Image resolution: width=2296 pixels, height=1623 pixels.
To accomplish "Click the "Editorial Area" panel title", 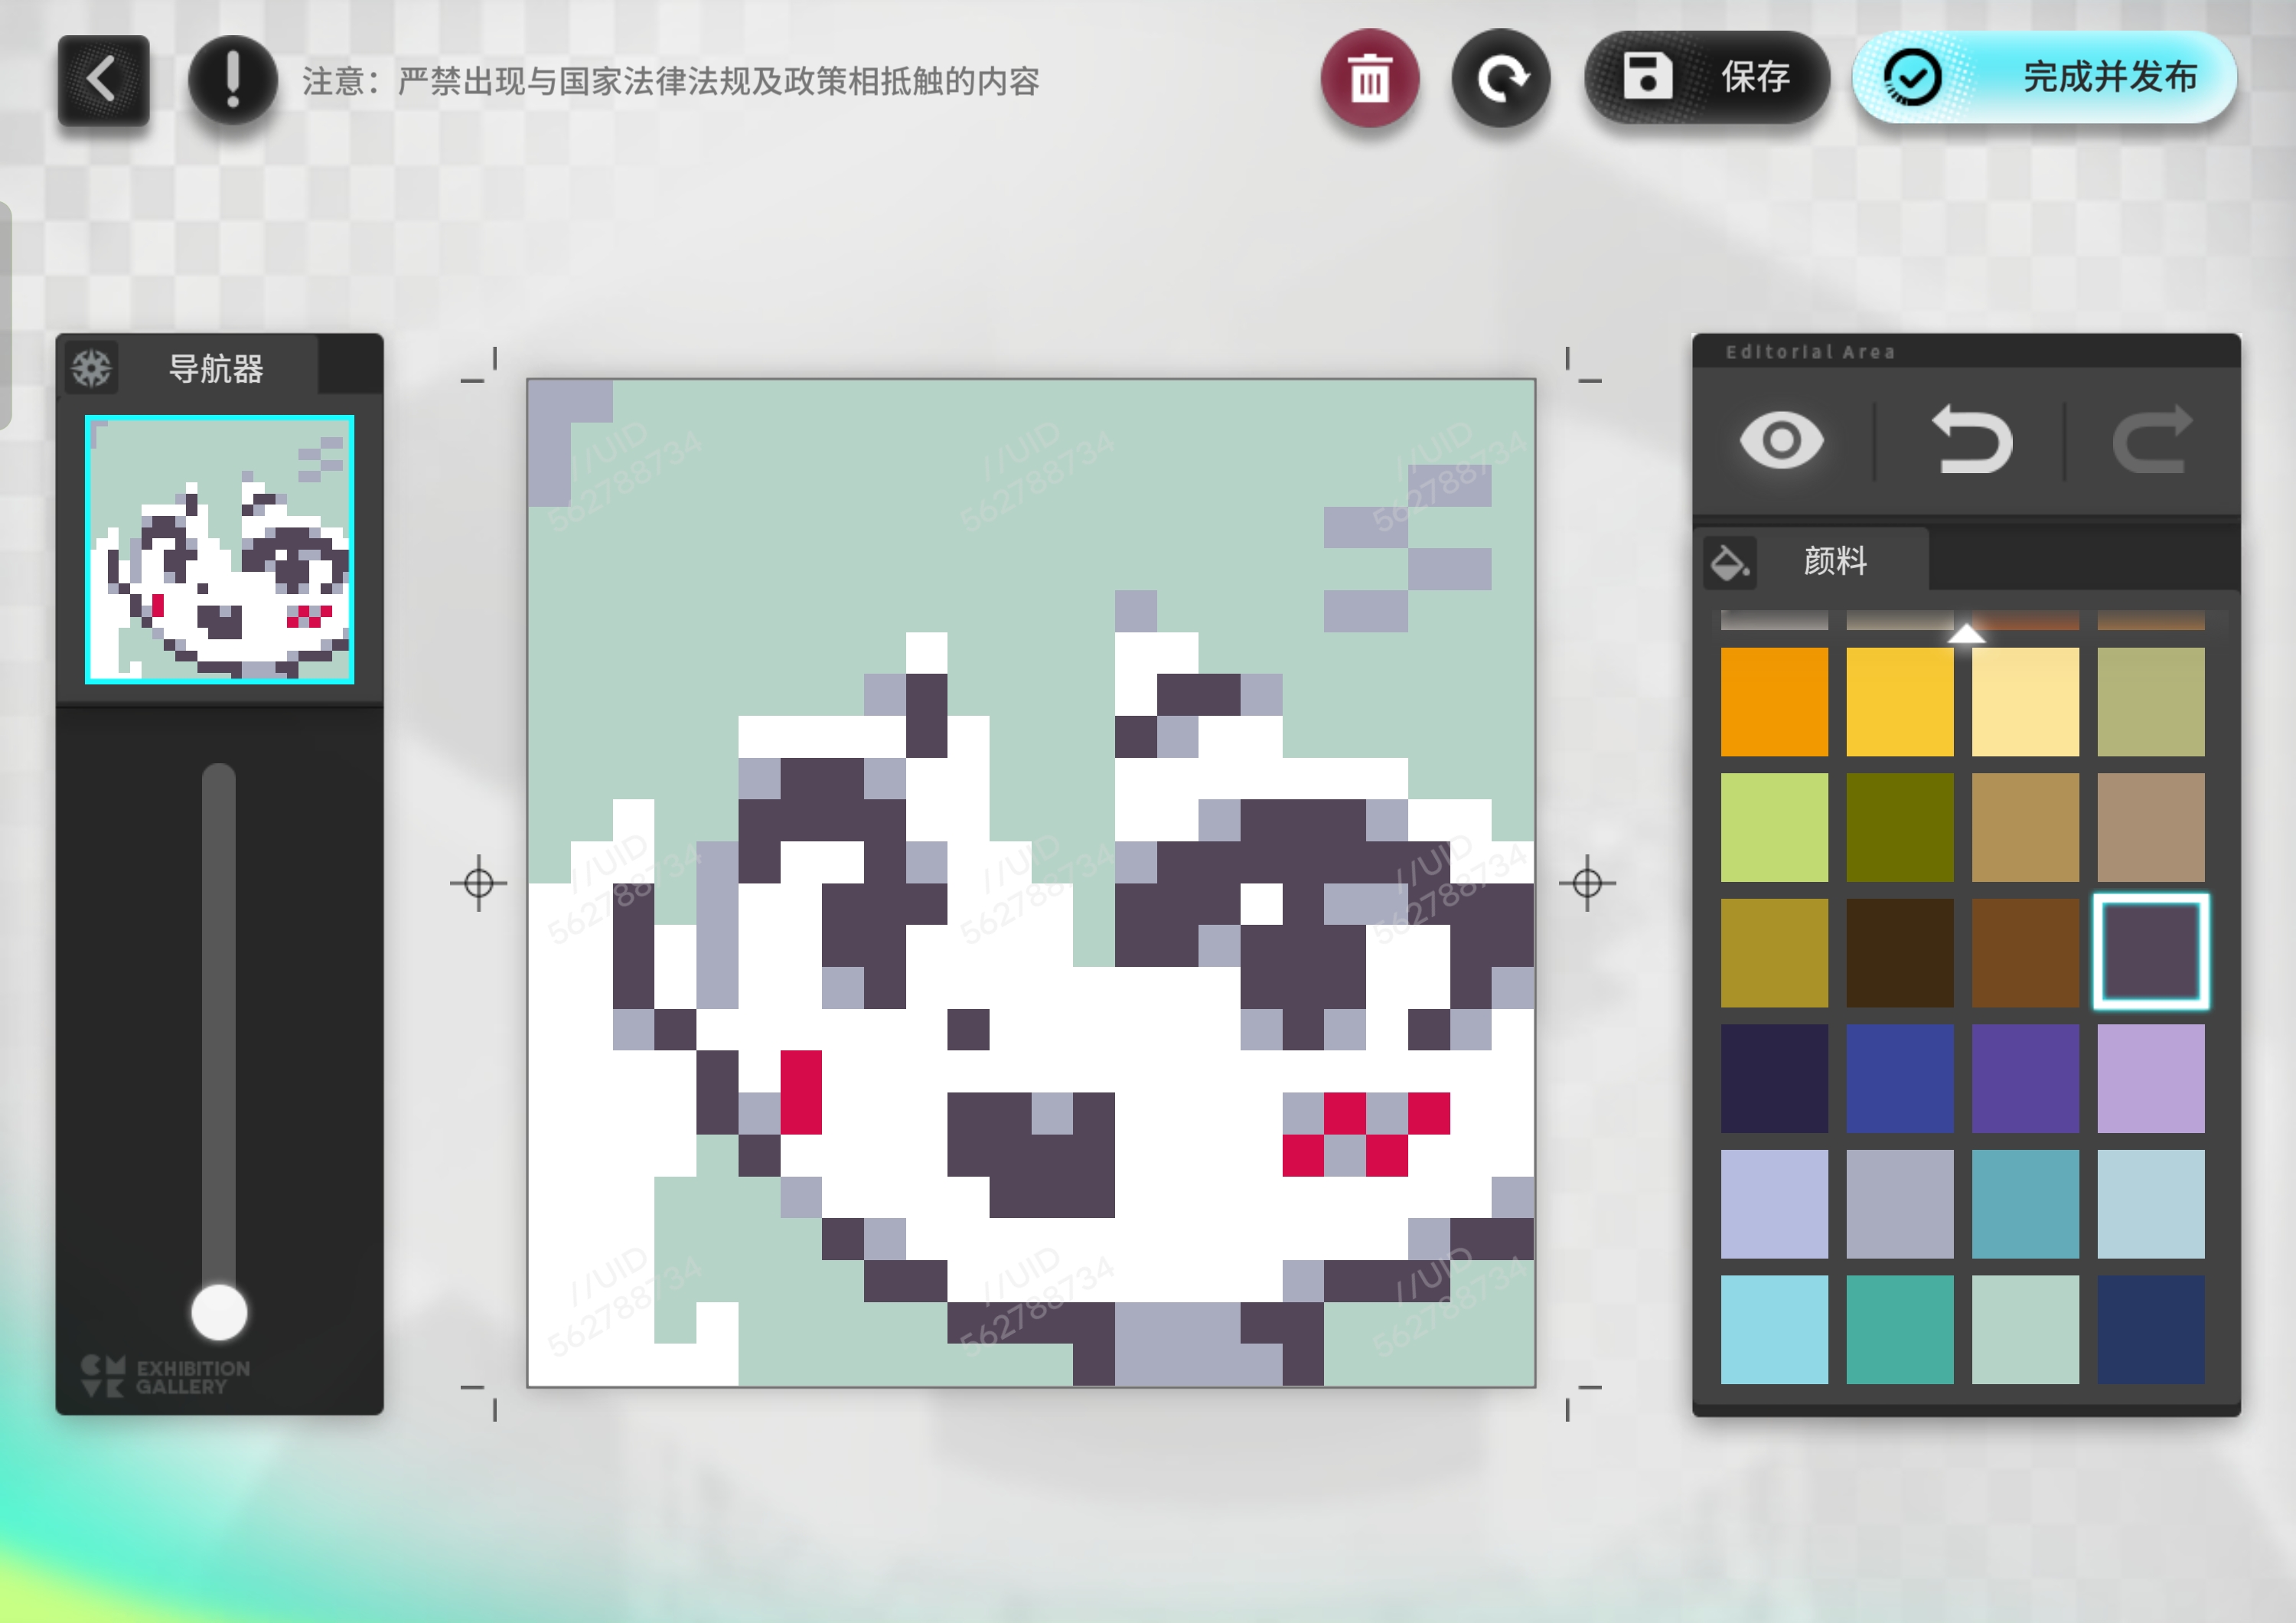I will tap(1810, 352).
